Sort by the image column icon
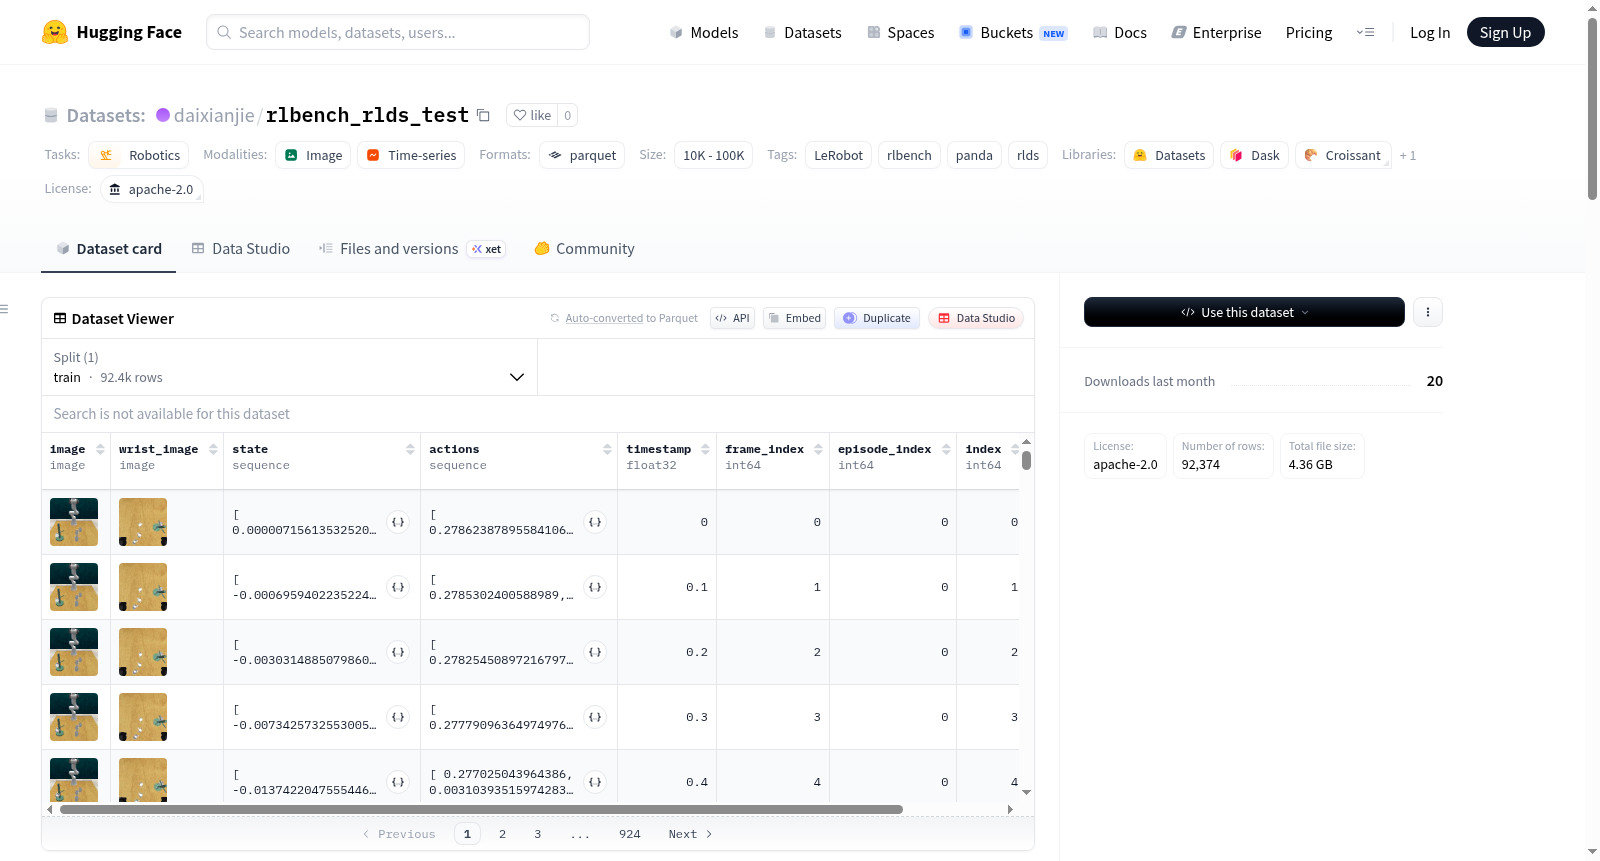The image size is (1600, 861). [100, 450]
